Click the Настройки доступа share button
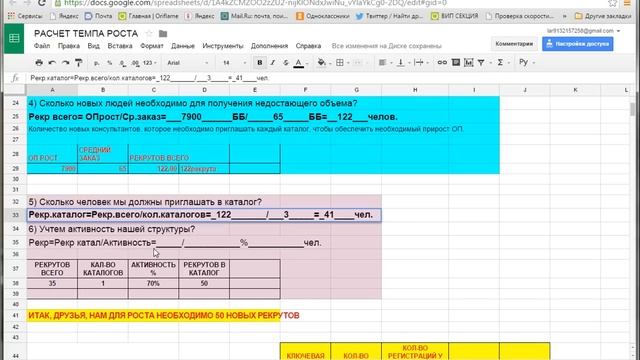Image resolution: width=640 pixels, height=360 pixels. point(578,44)
